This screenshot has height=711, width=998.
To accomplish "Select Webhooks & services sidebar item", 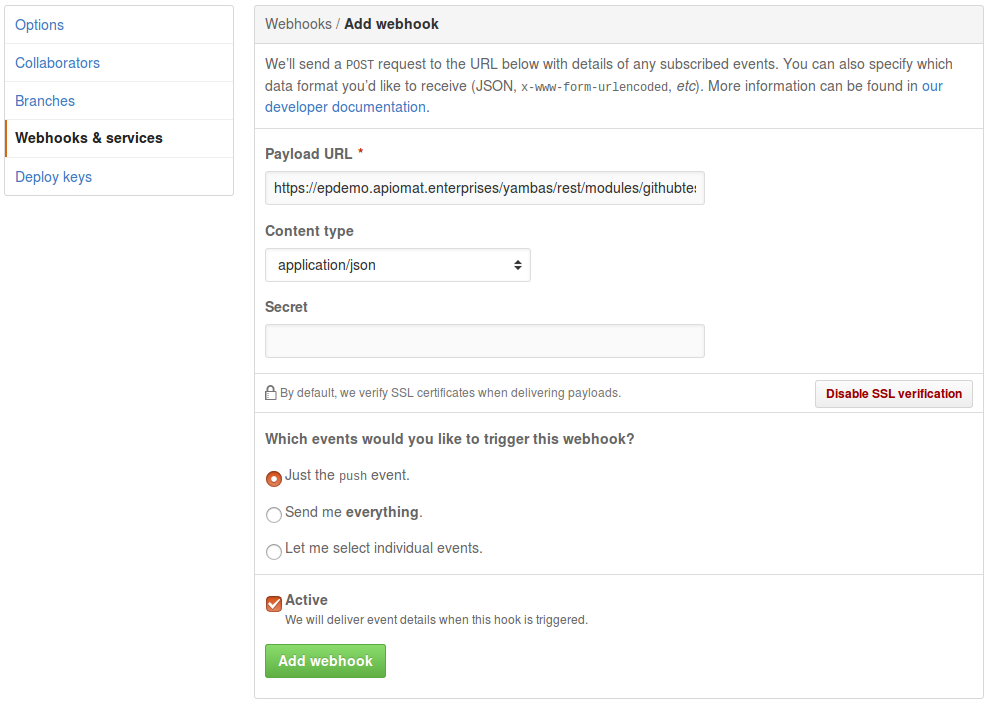I will tap(89, 138).
